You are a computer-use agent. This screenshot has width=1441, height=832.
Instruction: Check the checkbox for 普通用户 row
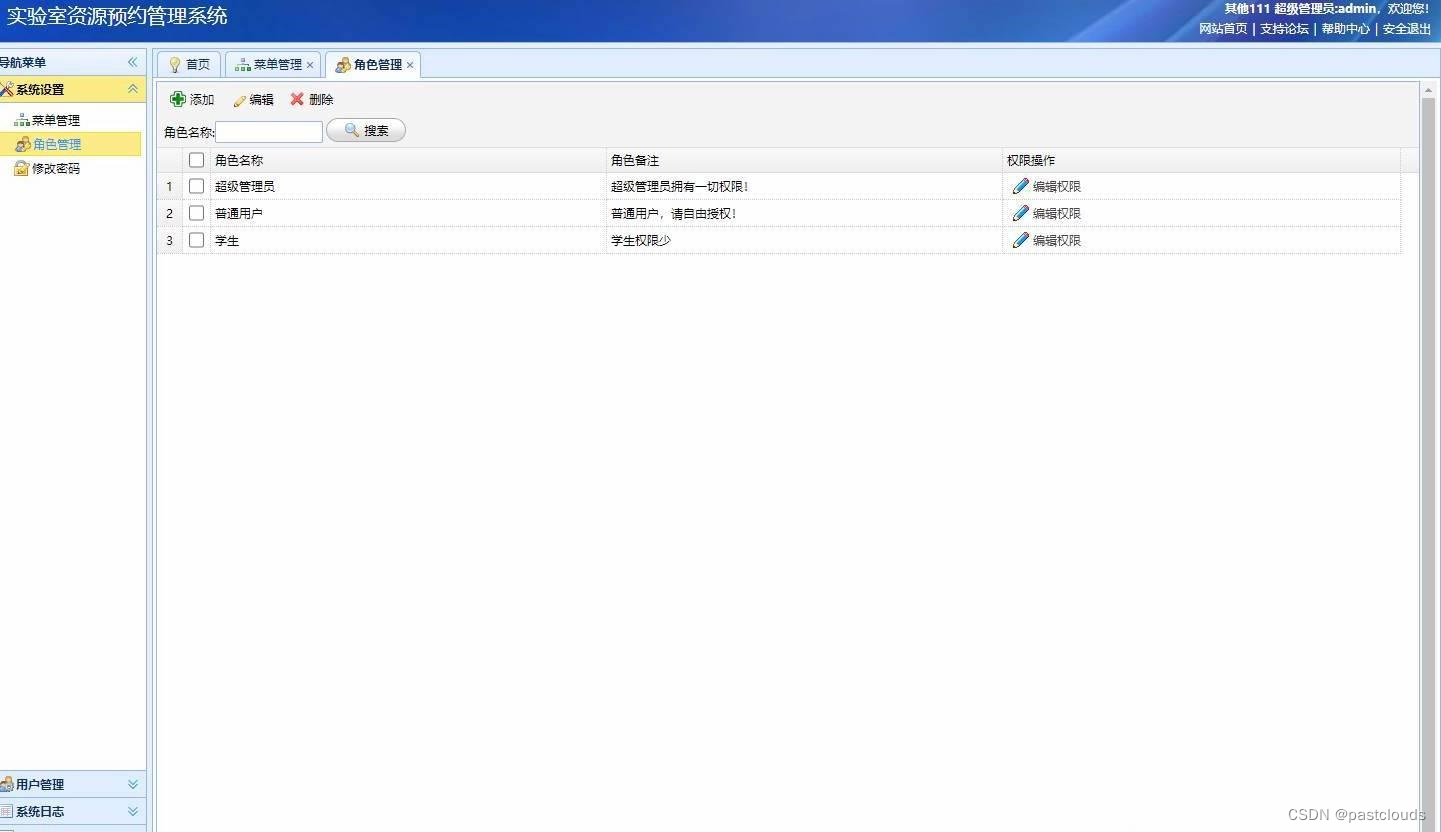196,213
